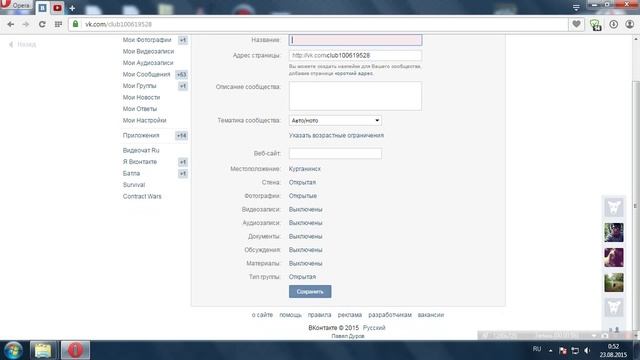Change the Тип группы Открытая option
Image resolution: width=640 pixels, height=360 pixels.
pos(302,277)
